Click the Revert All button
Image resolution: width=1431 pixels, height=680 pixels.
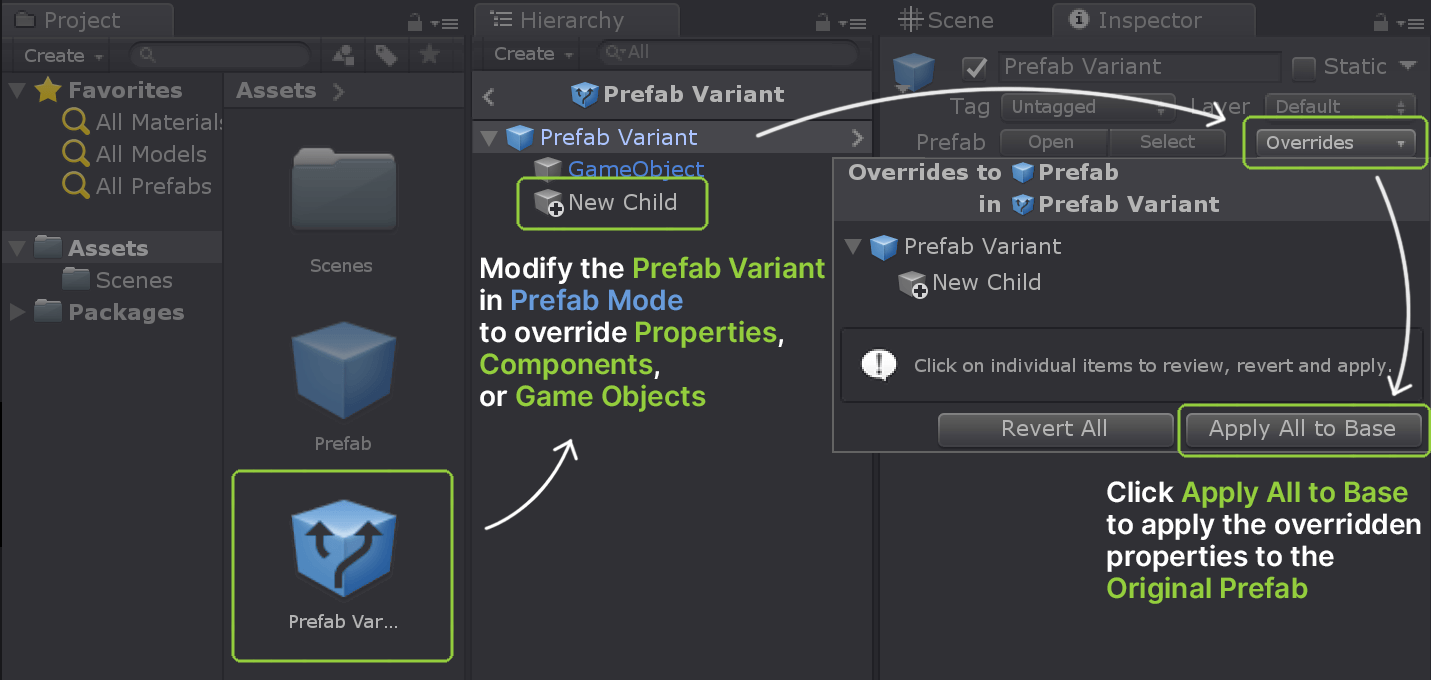[1054, 429]
